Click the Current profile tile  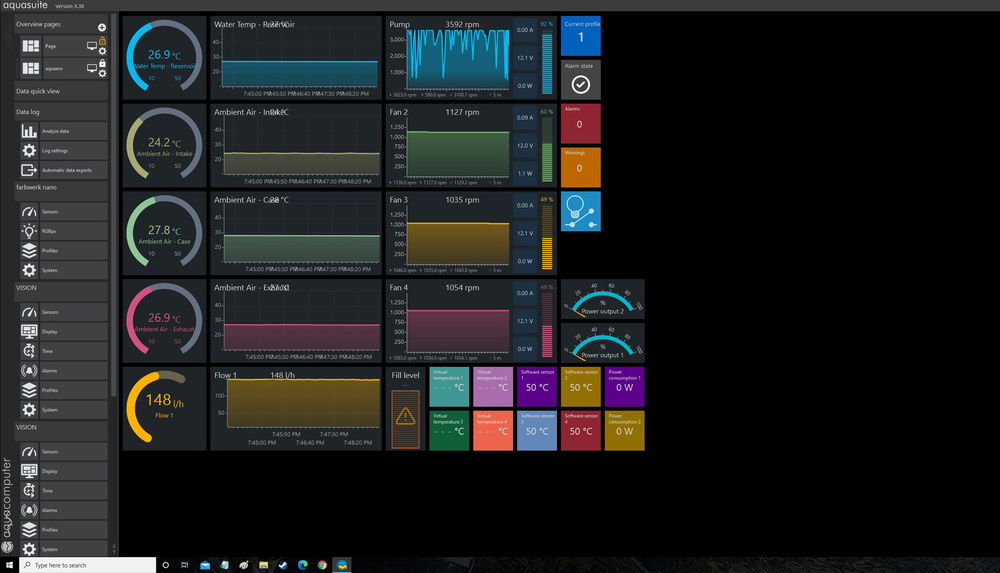(580, 36)
